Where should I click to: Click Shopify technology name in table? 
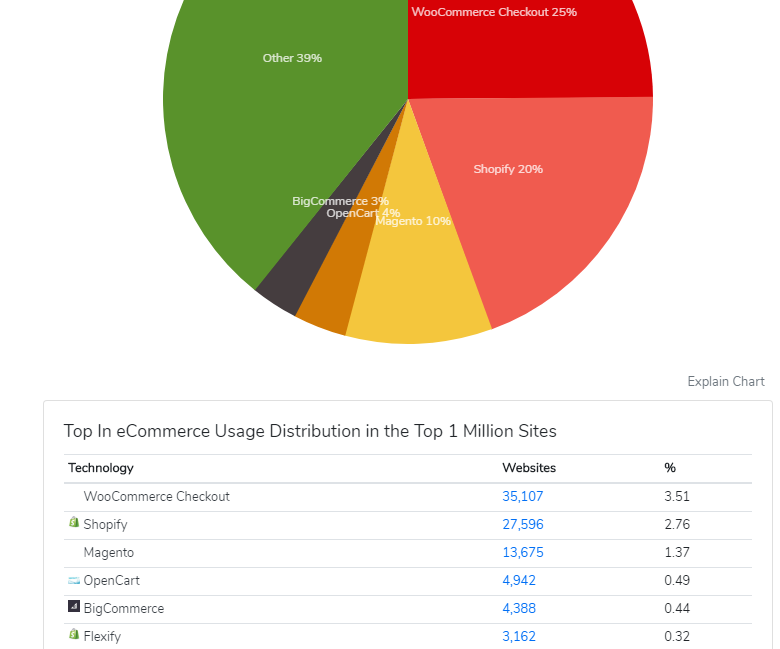pyautogui.click(x=105, y=525)
